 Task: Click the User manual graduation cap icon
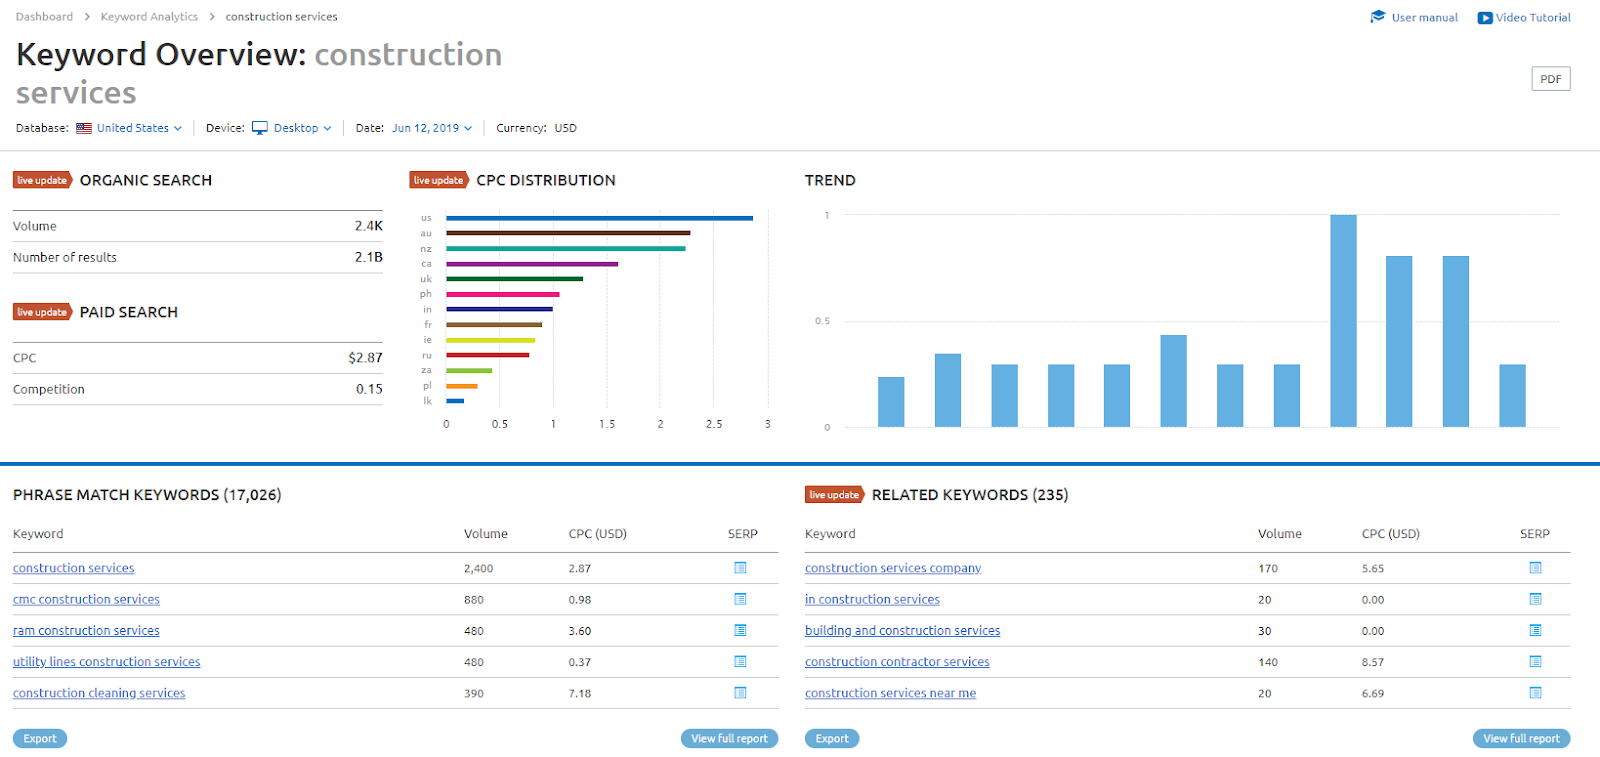(1378, 16)
